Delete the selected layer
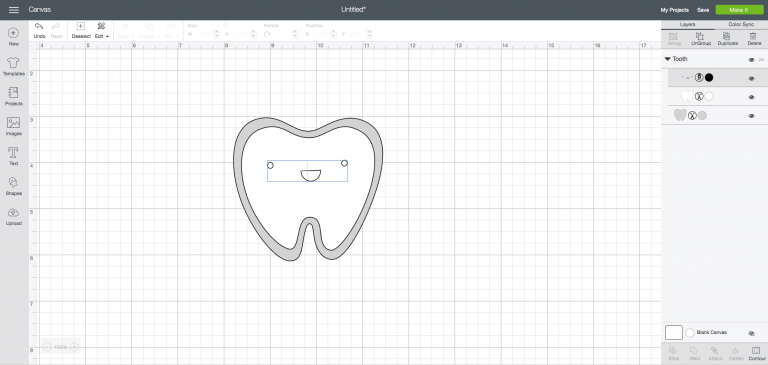 tap(754, 39)
